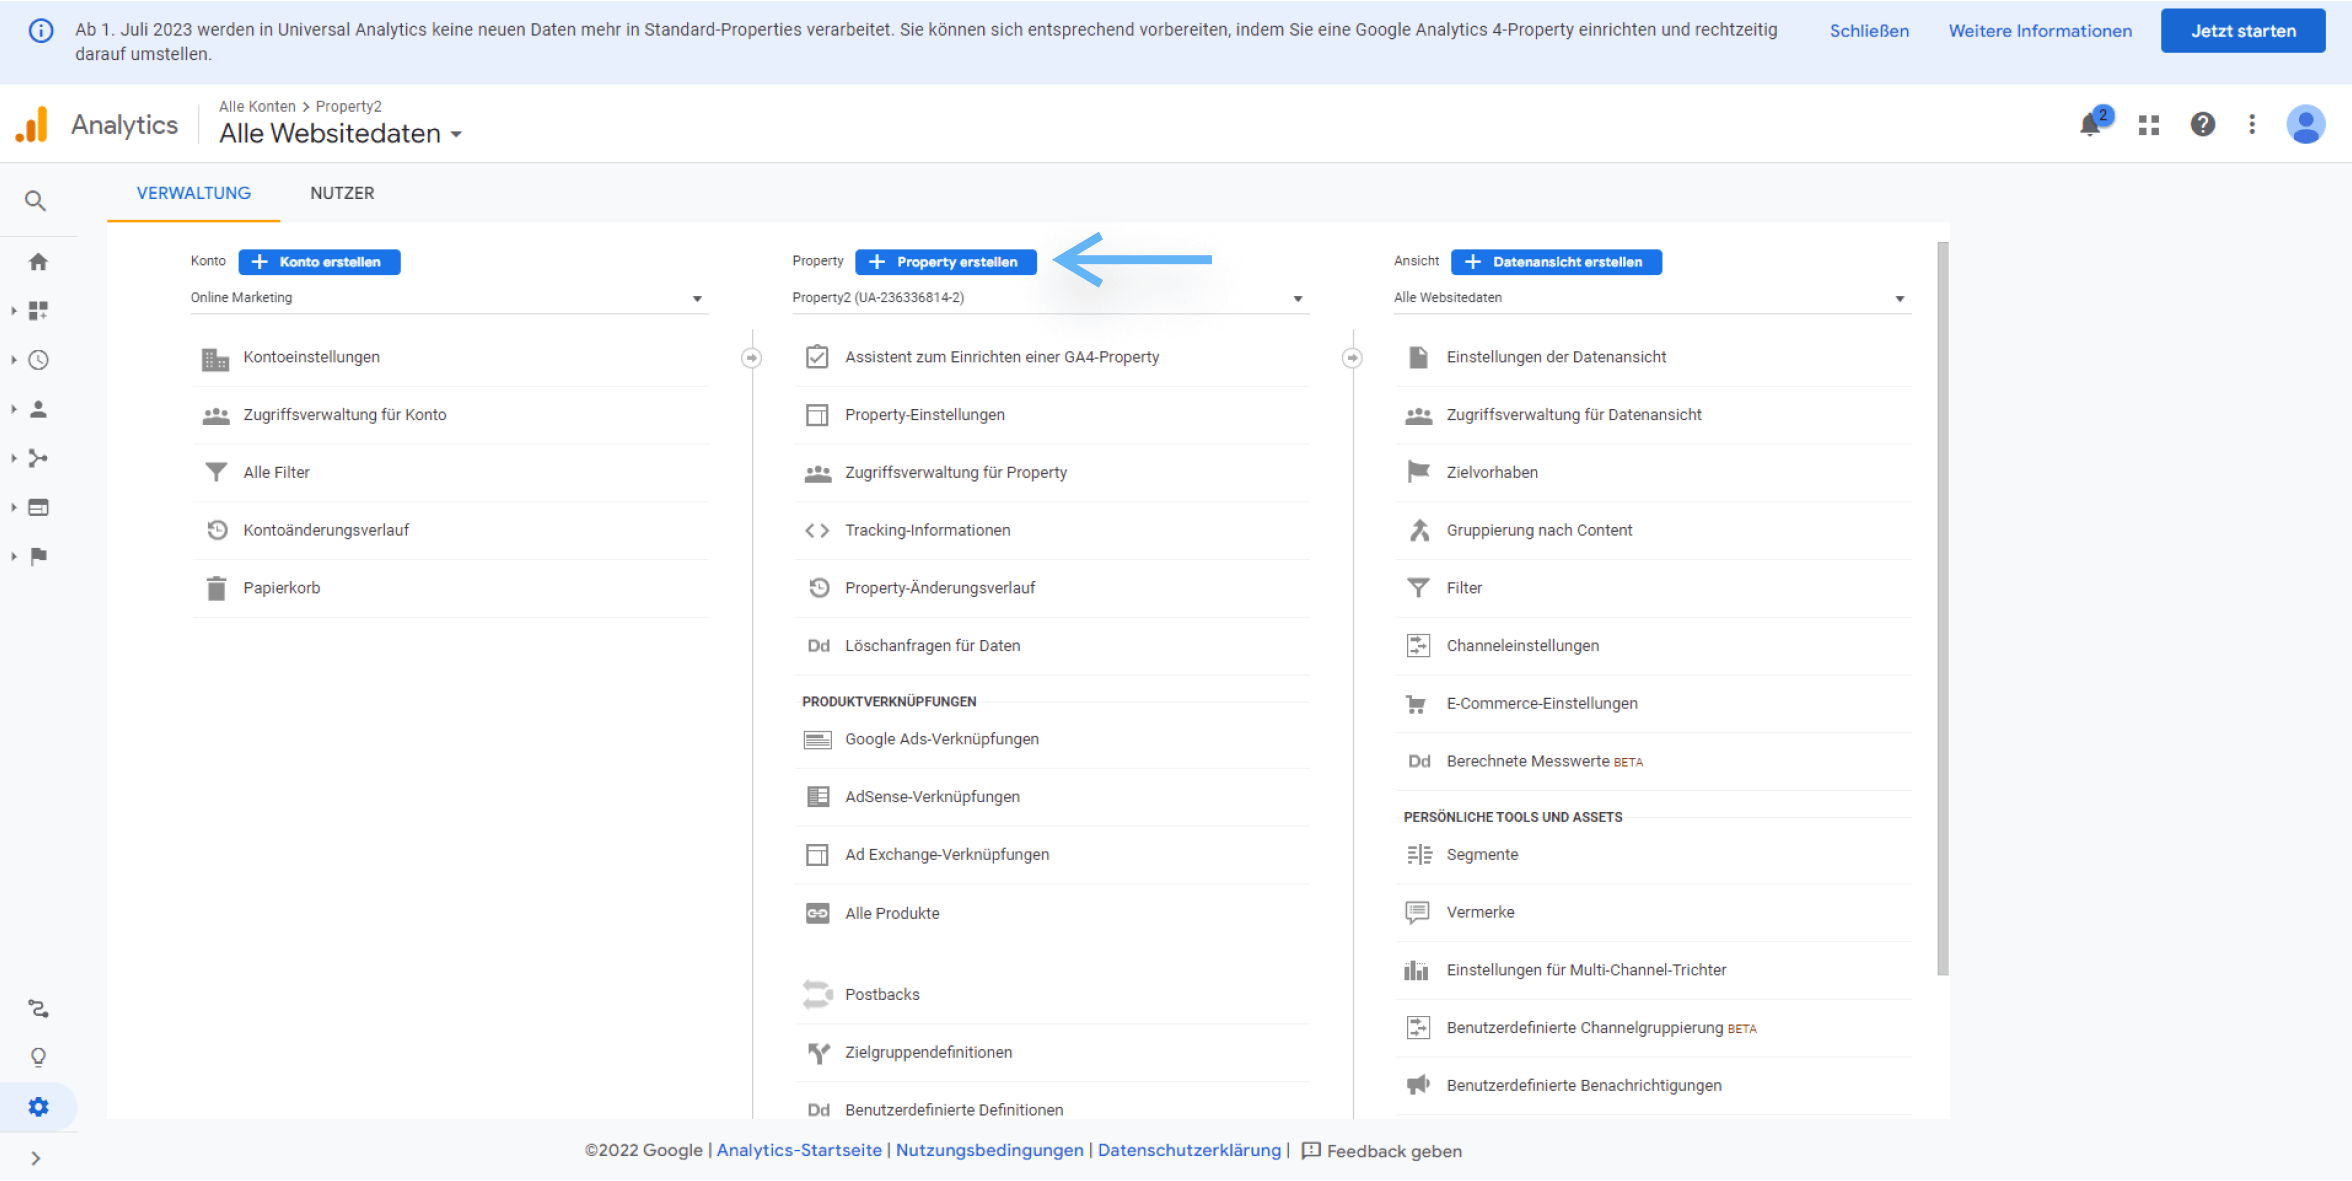Click the Konto erstellen button

(320, 262)
